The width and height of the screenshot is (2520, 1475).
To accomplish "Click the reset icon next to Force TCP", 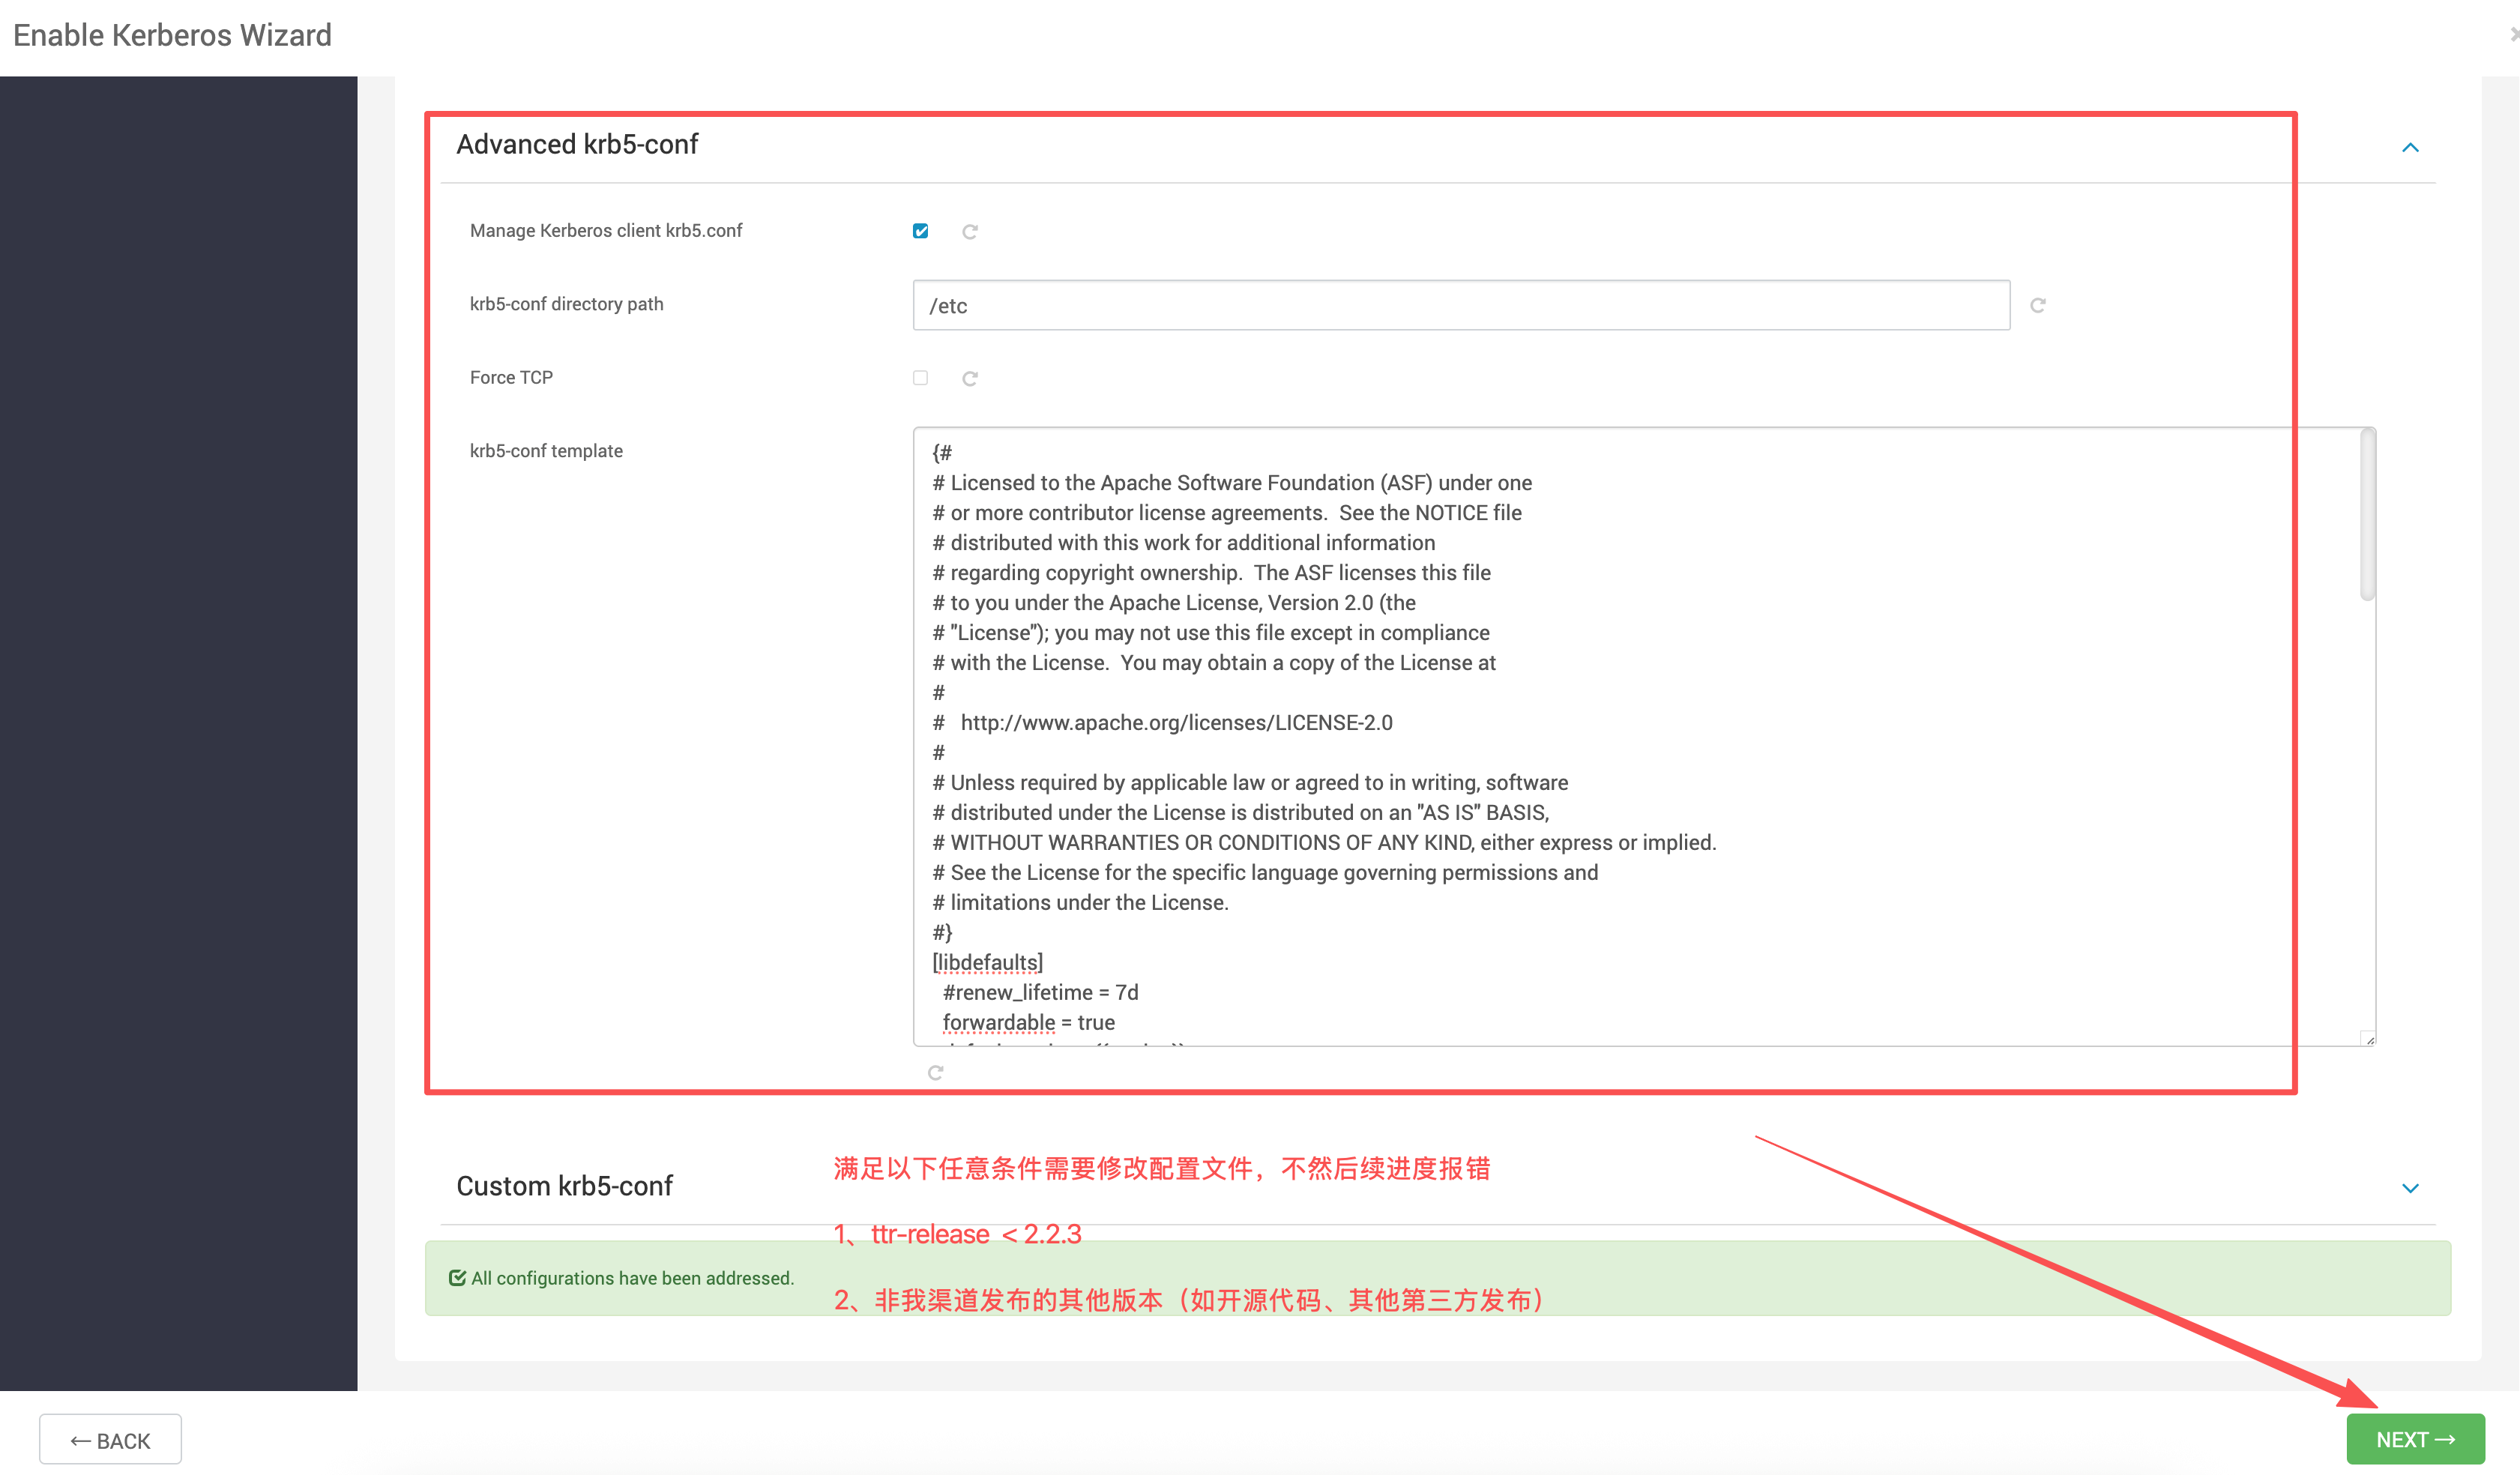I will (969, 379).
